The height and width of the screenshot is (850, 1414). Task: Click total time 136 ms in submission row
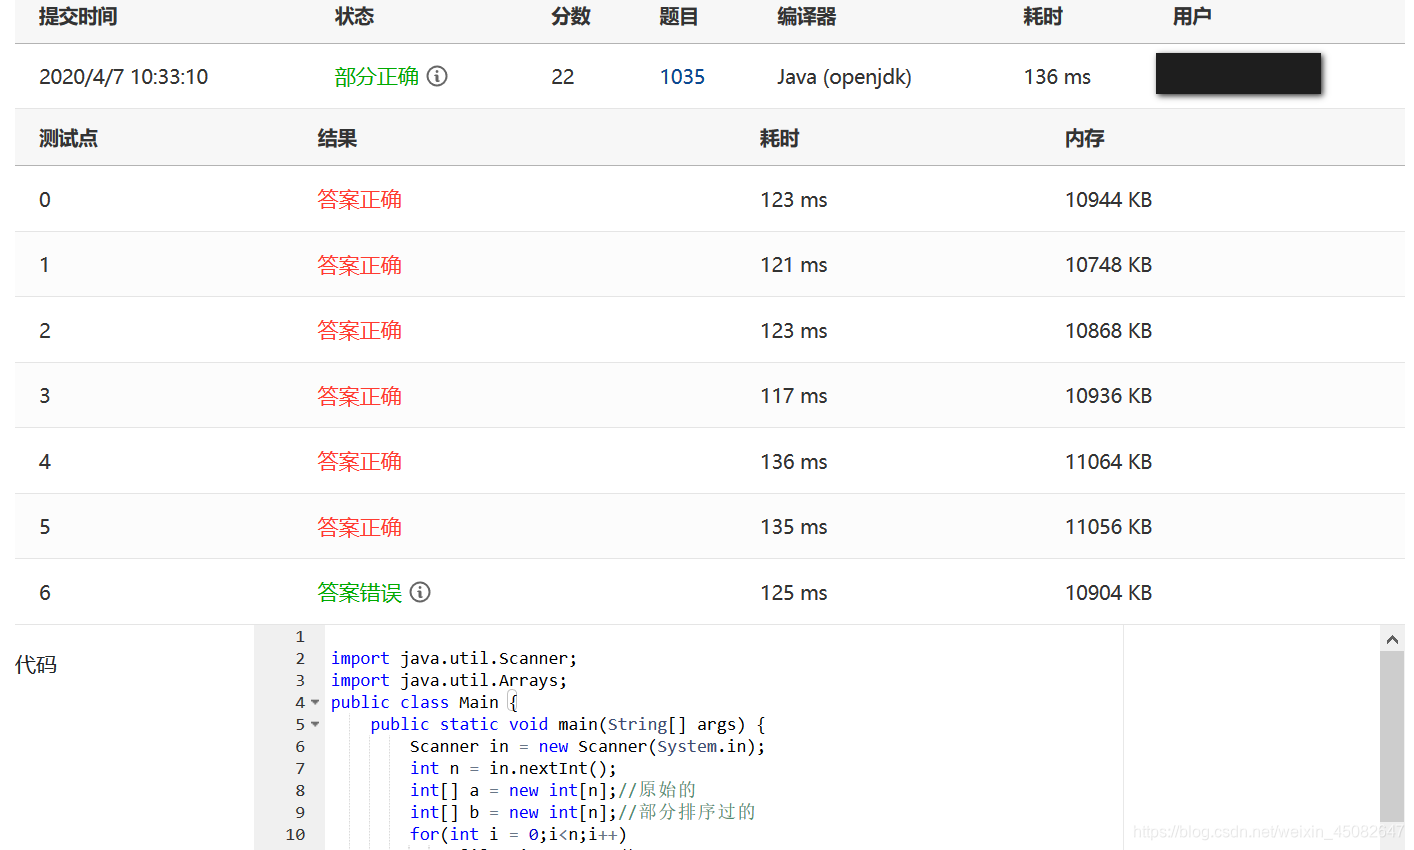(x=1057, y=77)
